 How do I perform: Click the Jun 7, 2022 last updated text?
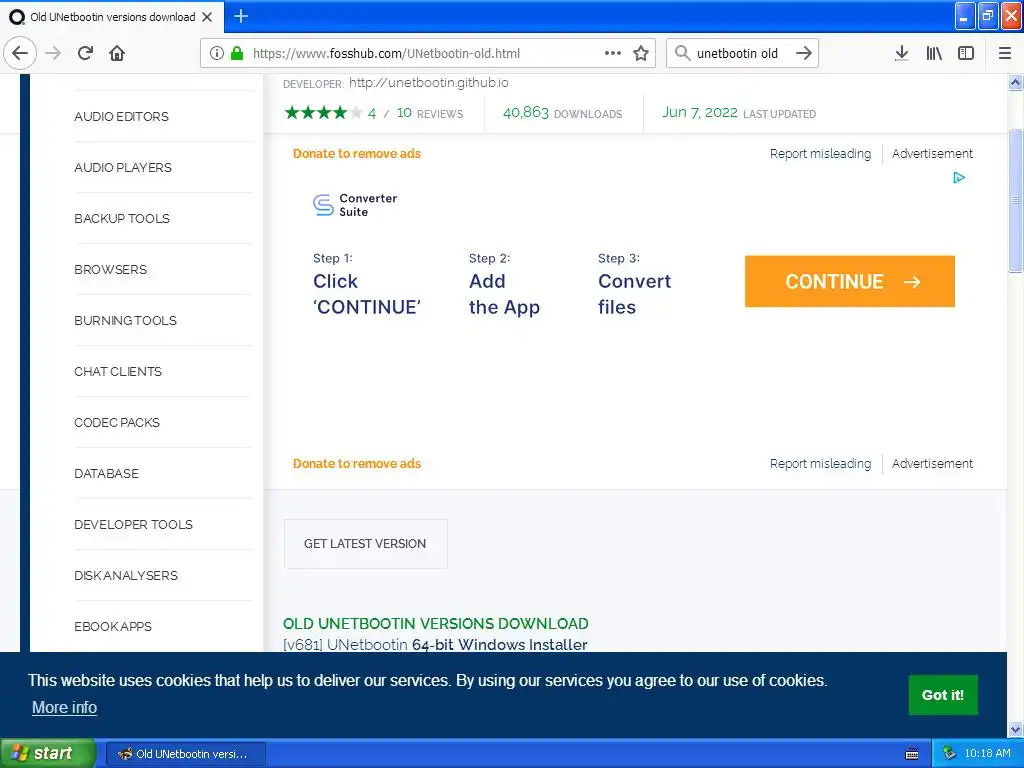coord(739,113)
